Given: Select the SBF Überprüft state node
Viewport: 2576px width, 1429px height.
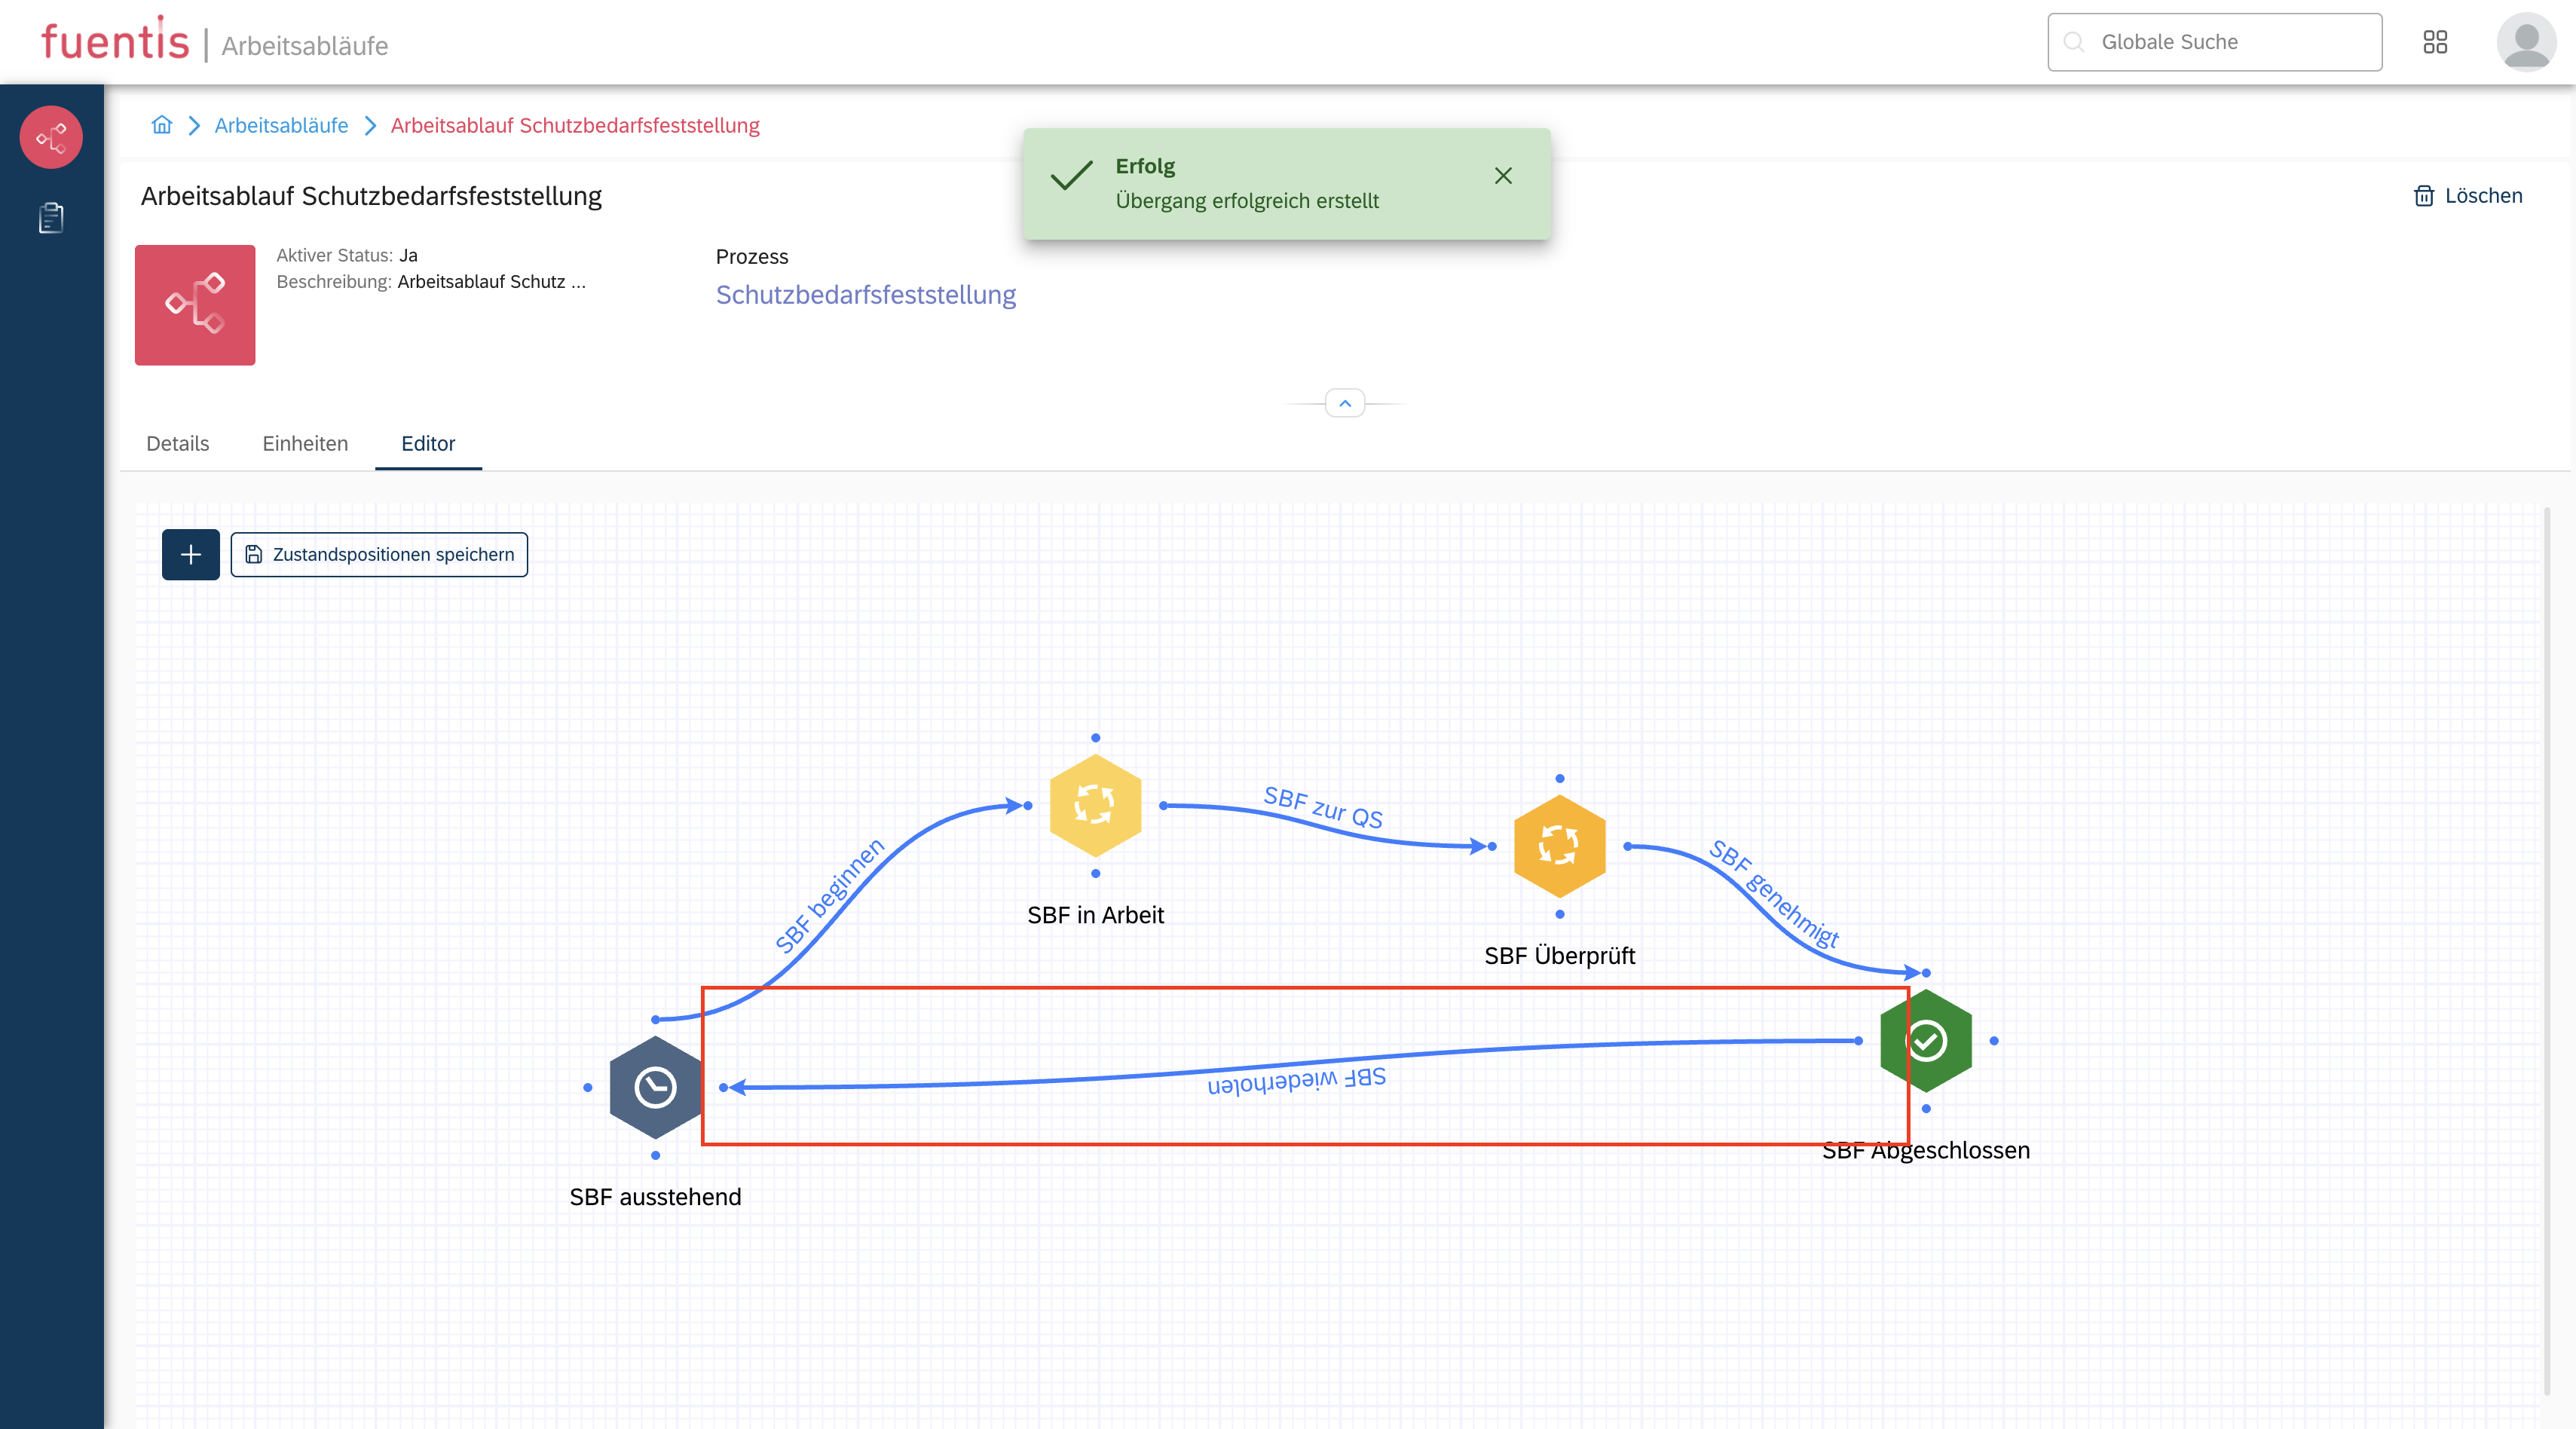Looking at the screenshot, I should click(1559, 846).
